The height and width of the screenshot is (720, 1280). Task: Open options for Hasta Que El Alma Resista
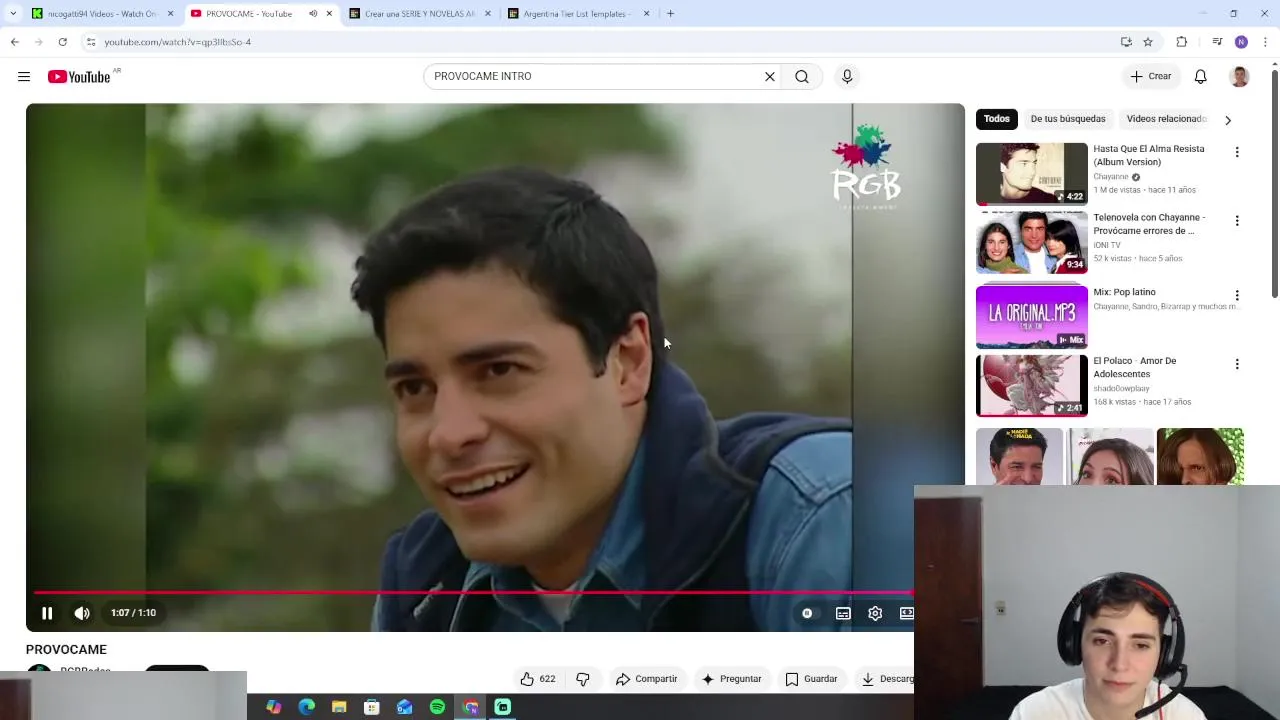click(1237, 152)
